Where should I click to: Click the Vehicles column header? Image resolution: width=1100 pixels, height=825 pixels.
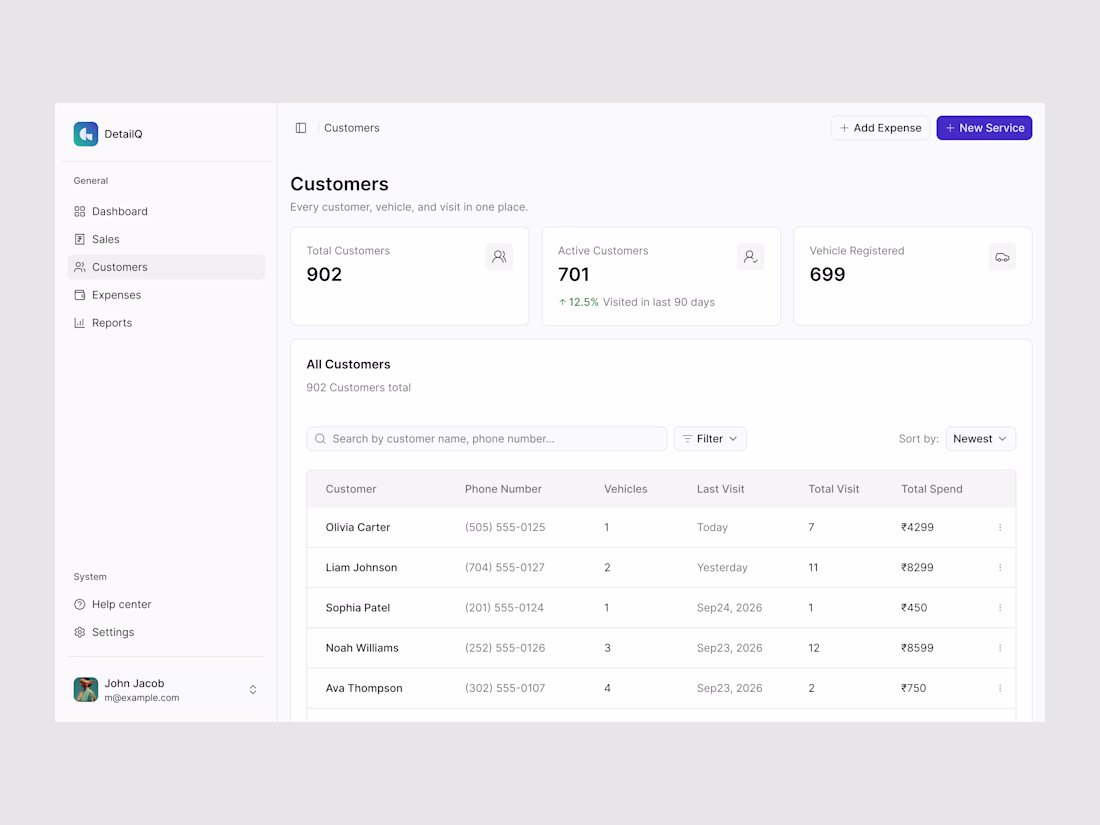[626, 489]
